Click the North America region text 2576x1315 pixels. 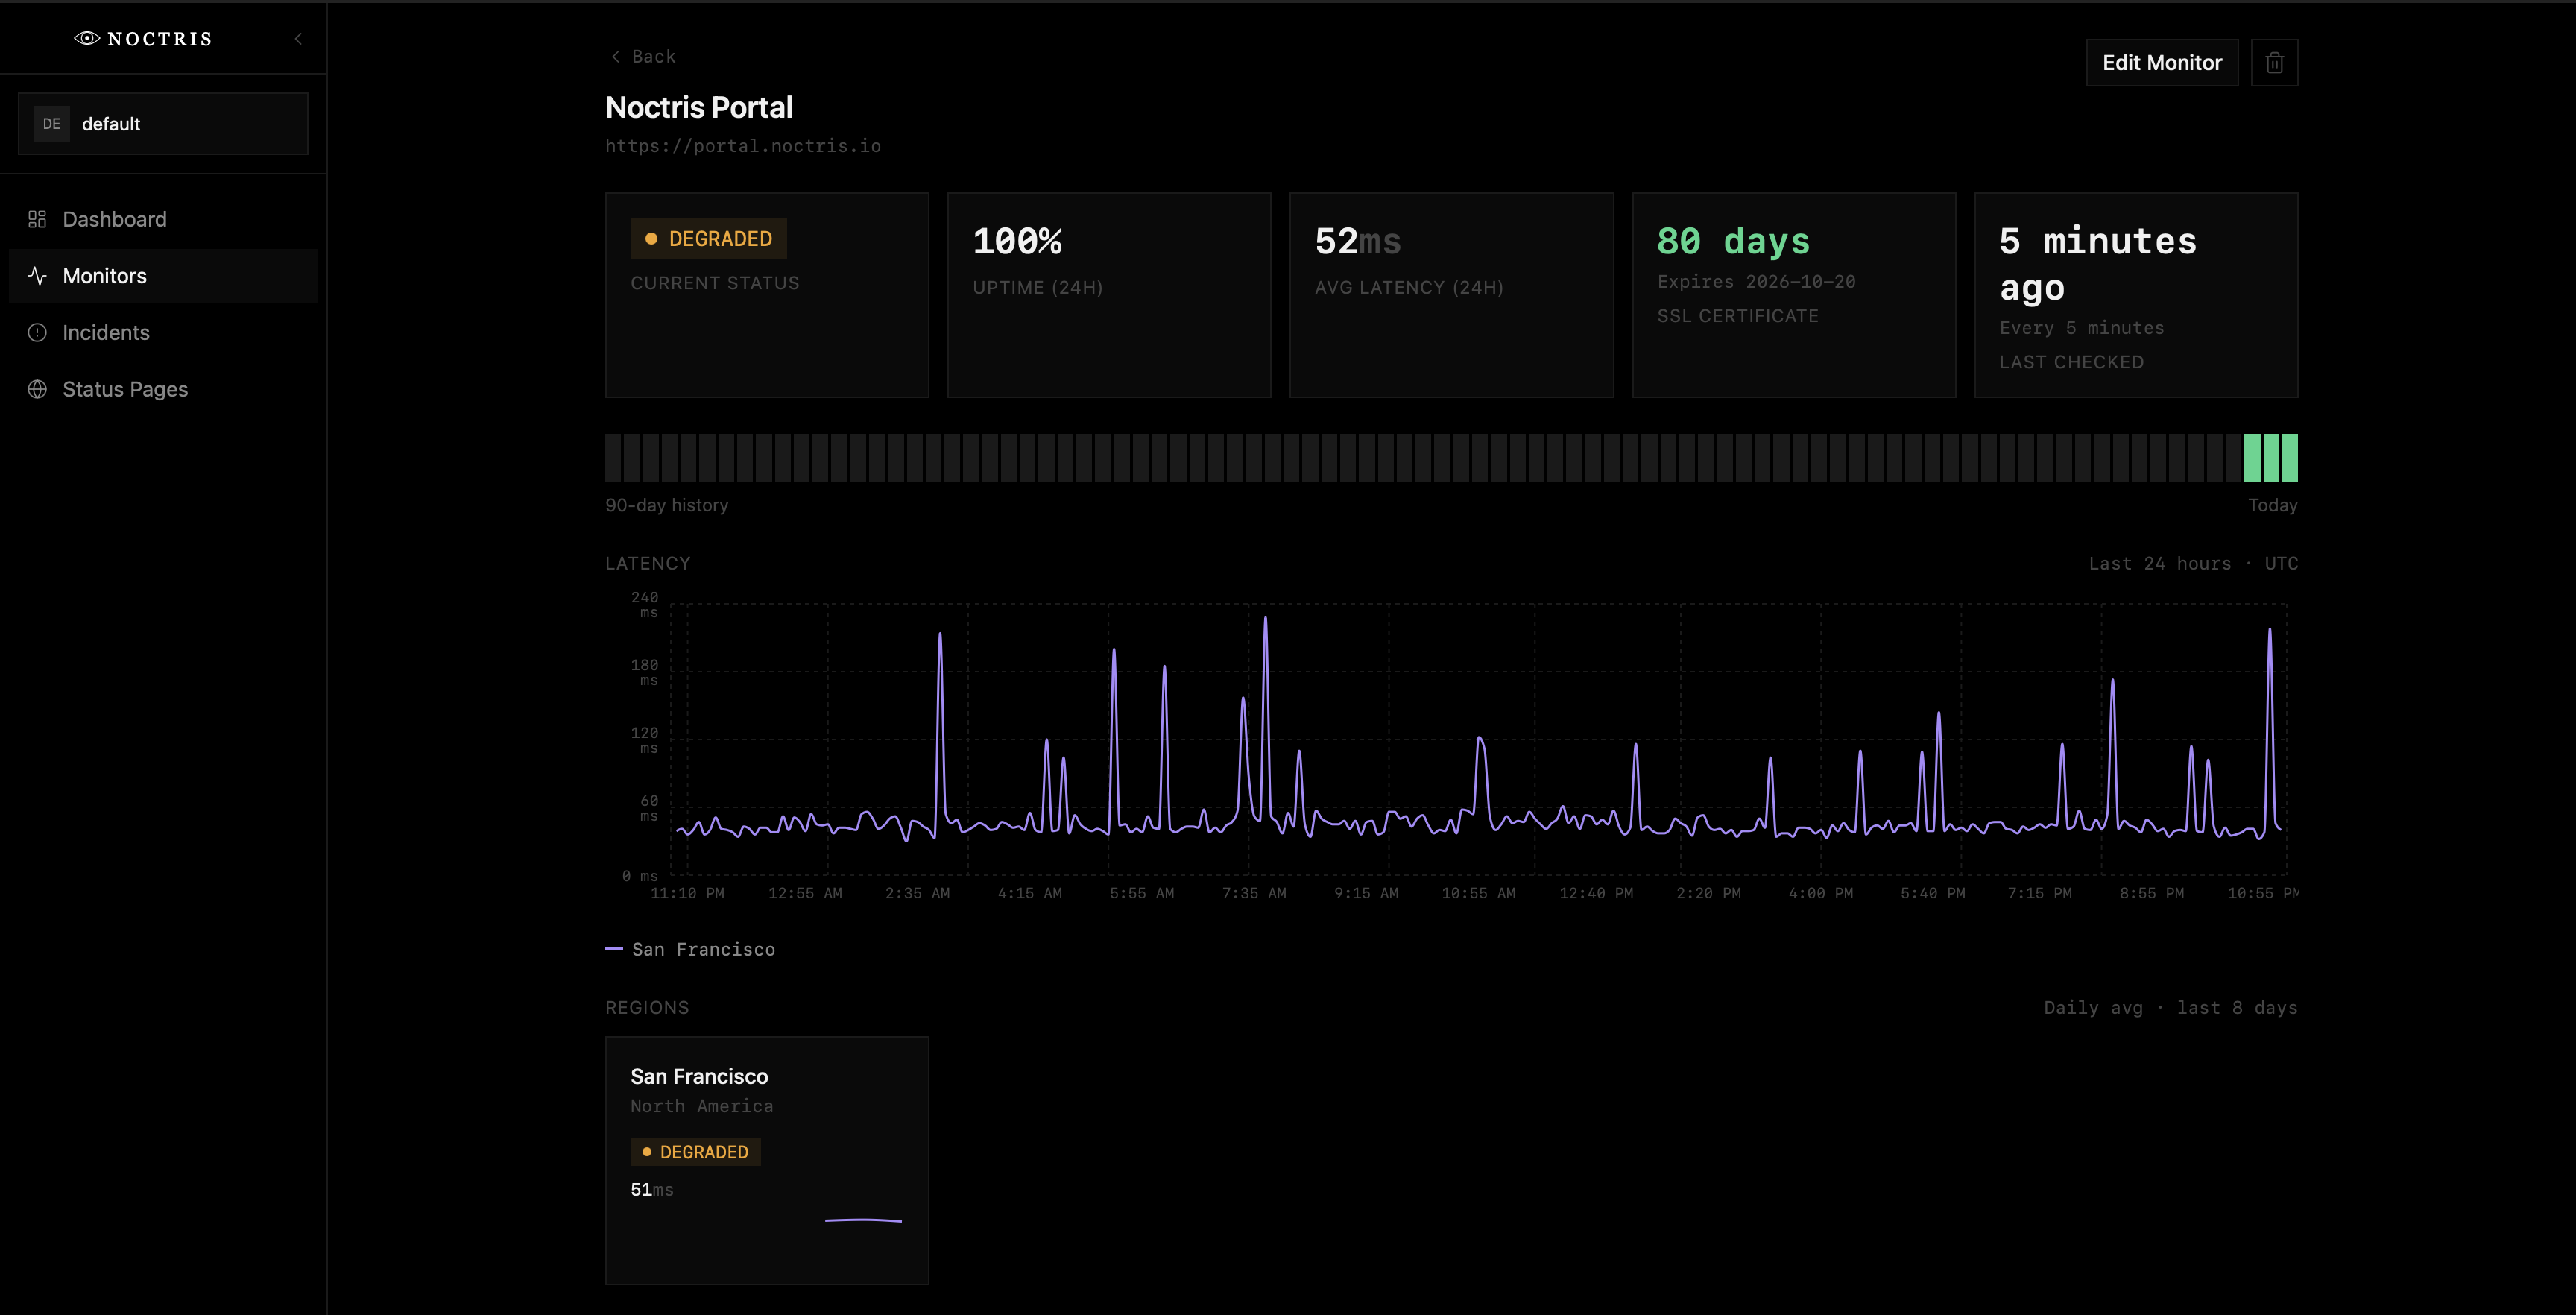coord(702,1106)
